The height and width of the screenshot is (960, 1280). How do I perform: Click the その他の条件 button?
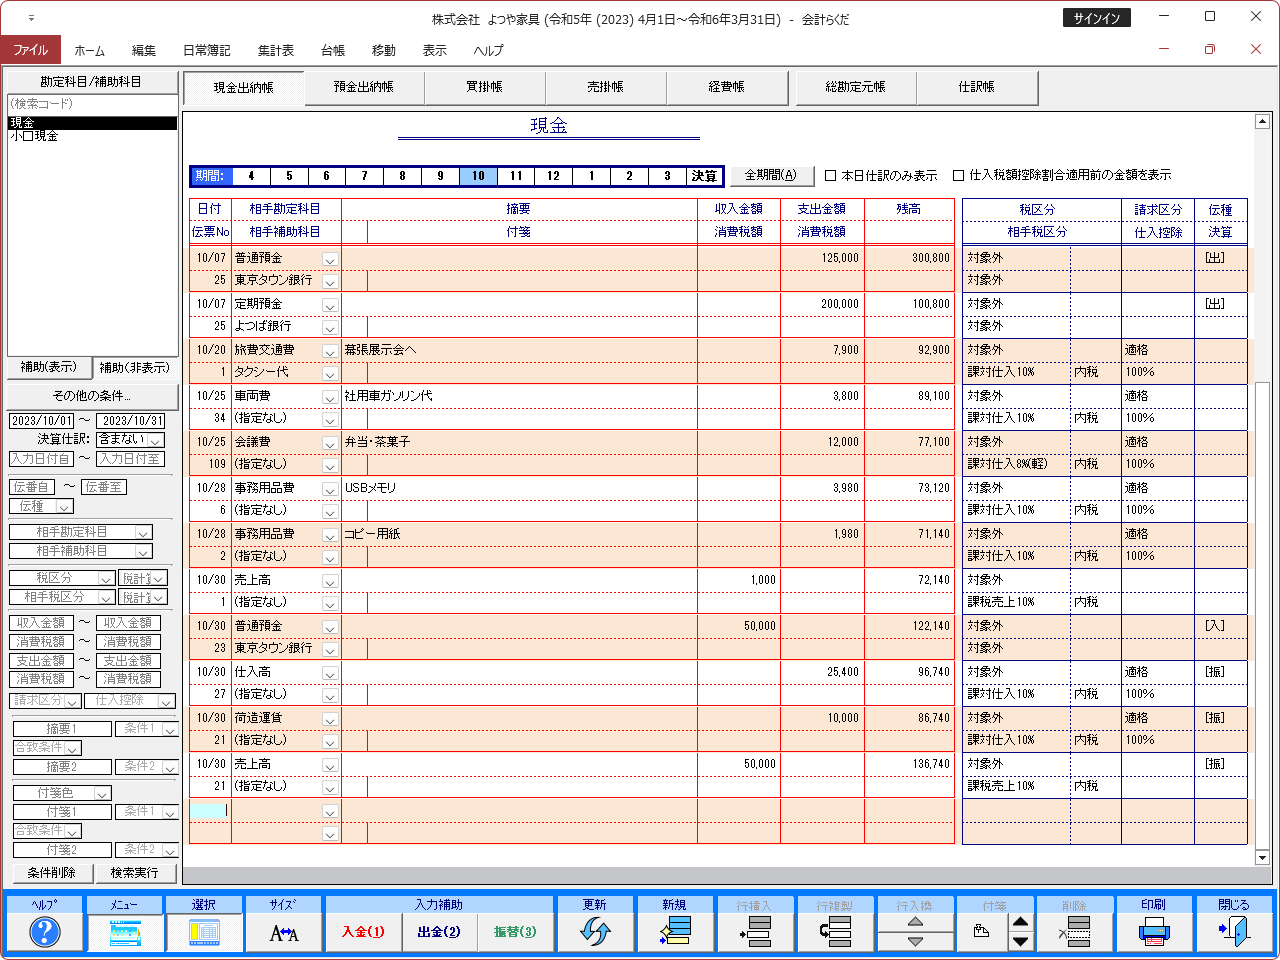[92, 396]
